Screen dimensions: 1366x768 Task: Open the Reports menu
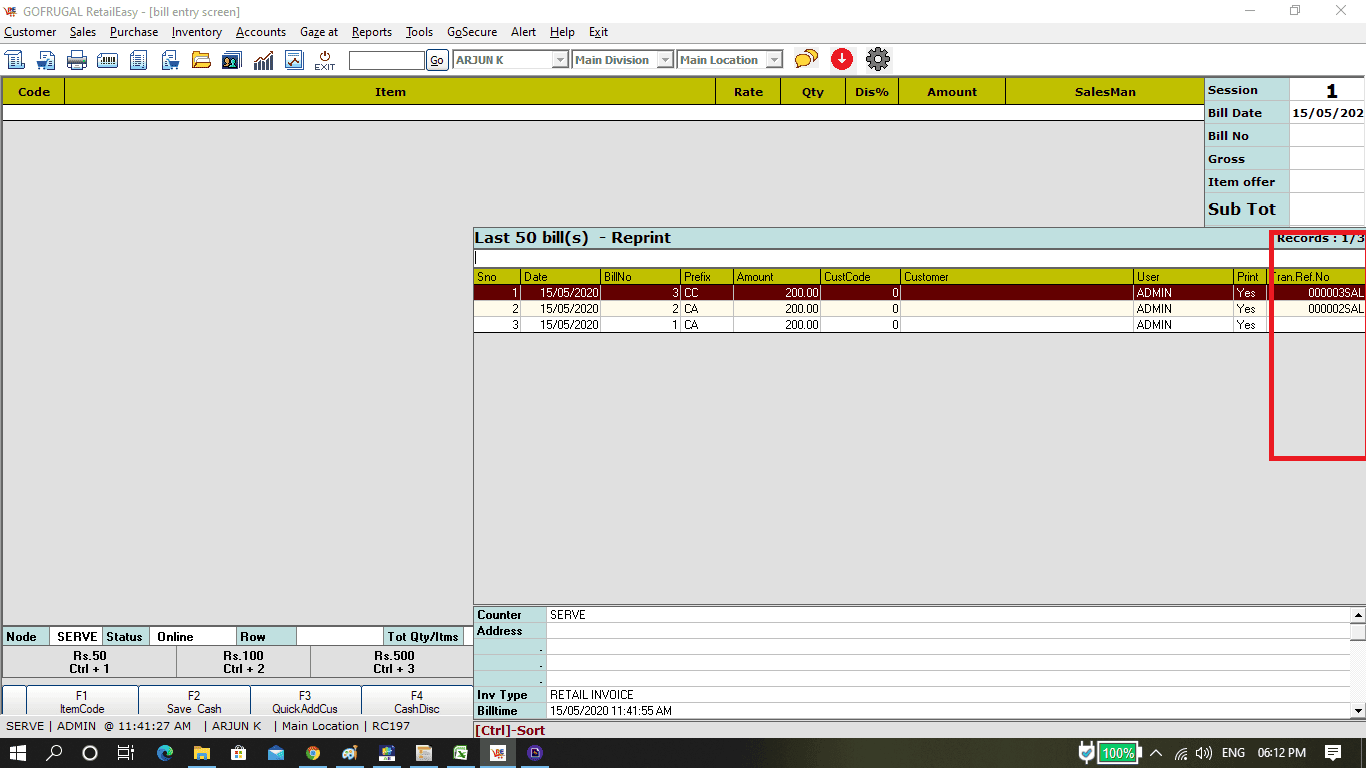(372, 32)
